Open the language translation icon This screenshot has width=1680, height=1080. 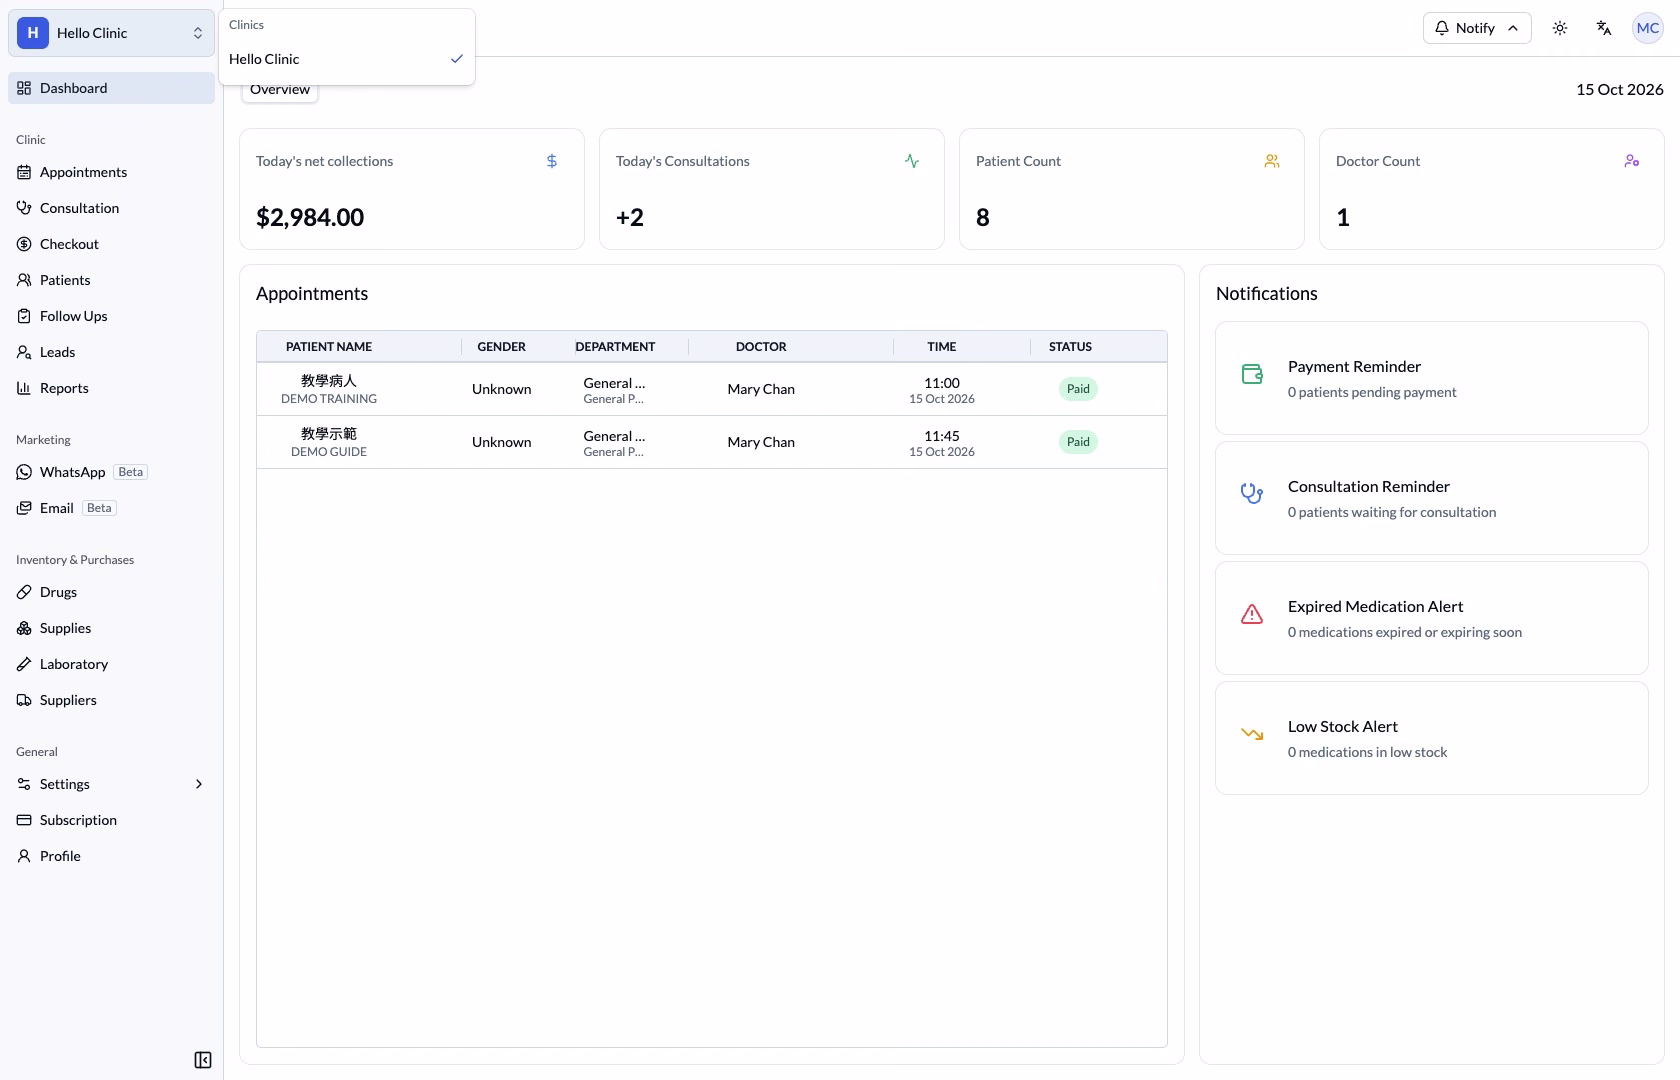tap(1604, 28)
